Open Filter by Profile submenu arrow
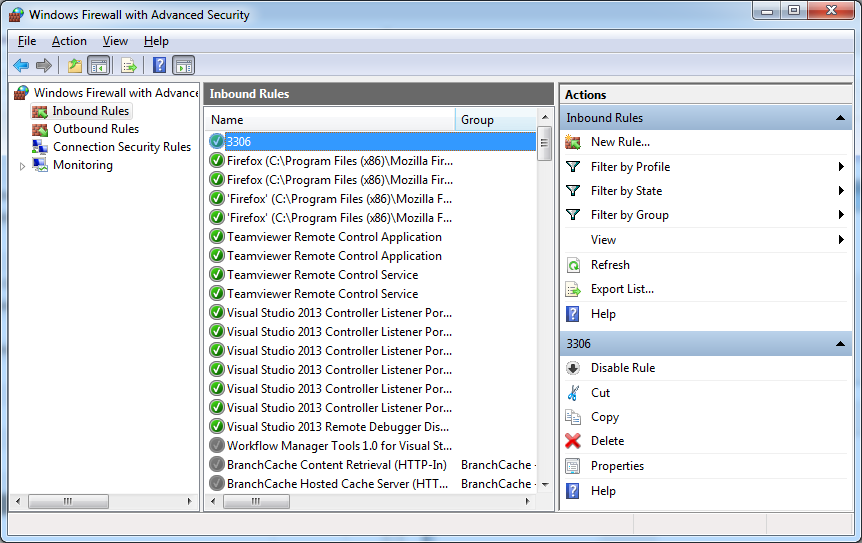This screenshot has height=543, width=862. click(x=841, y=167)
